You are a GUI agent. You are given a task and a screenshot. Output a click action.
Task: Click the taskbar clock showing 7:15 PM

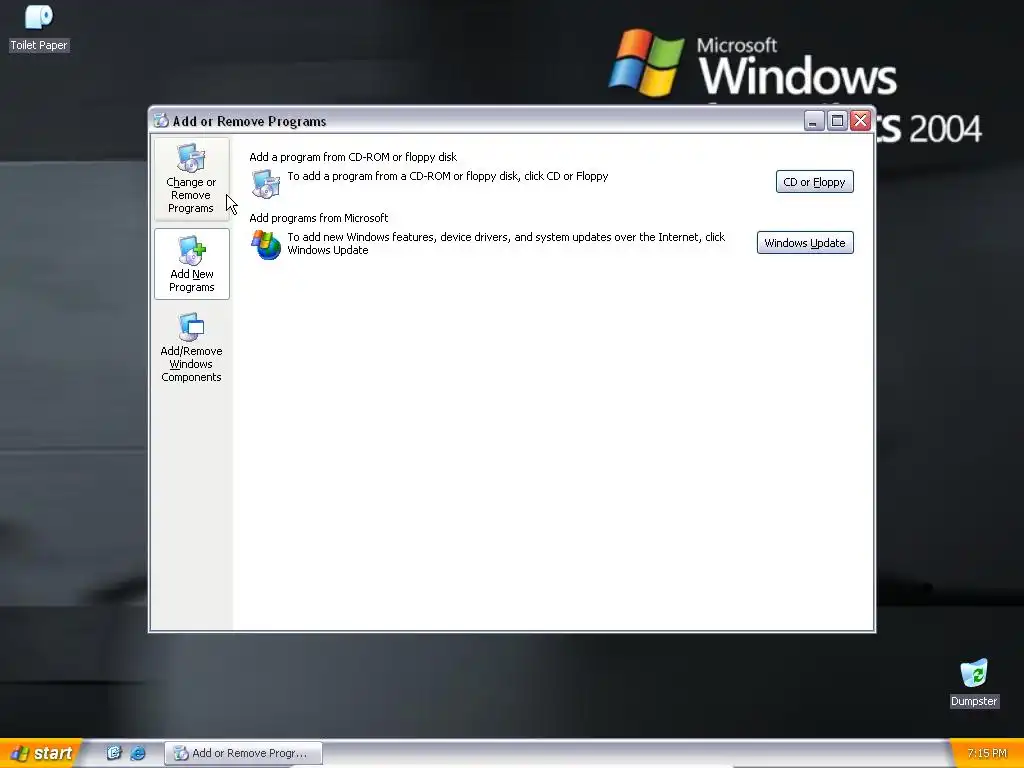(x=986, y=753)
